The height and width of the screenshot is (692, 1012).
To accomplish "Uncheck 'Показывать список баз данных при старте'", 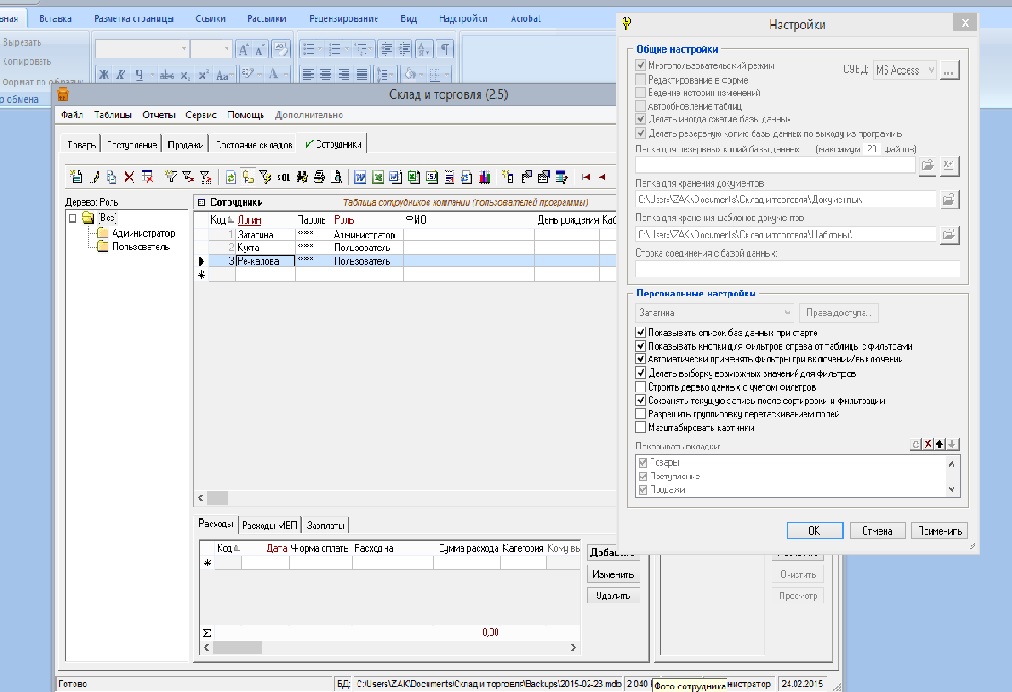I will point(641,332).
